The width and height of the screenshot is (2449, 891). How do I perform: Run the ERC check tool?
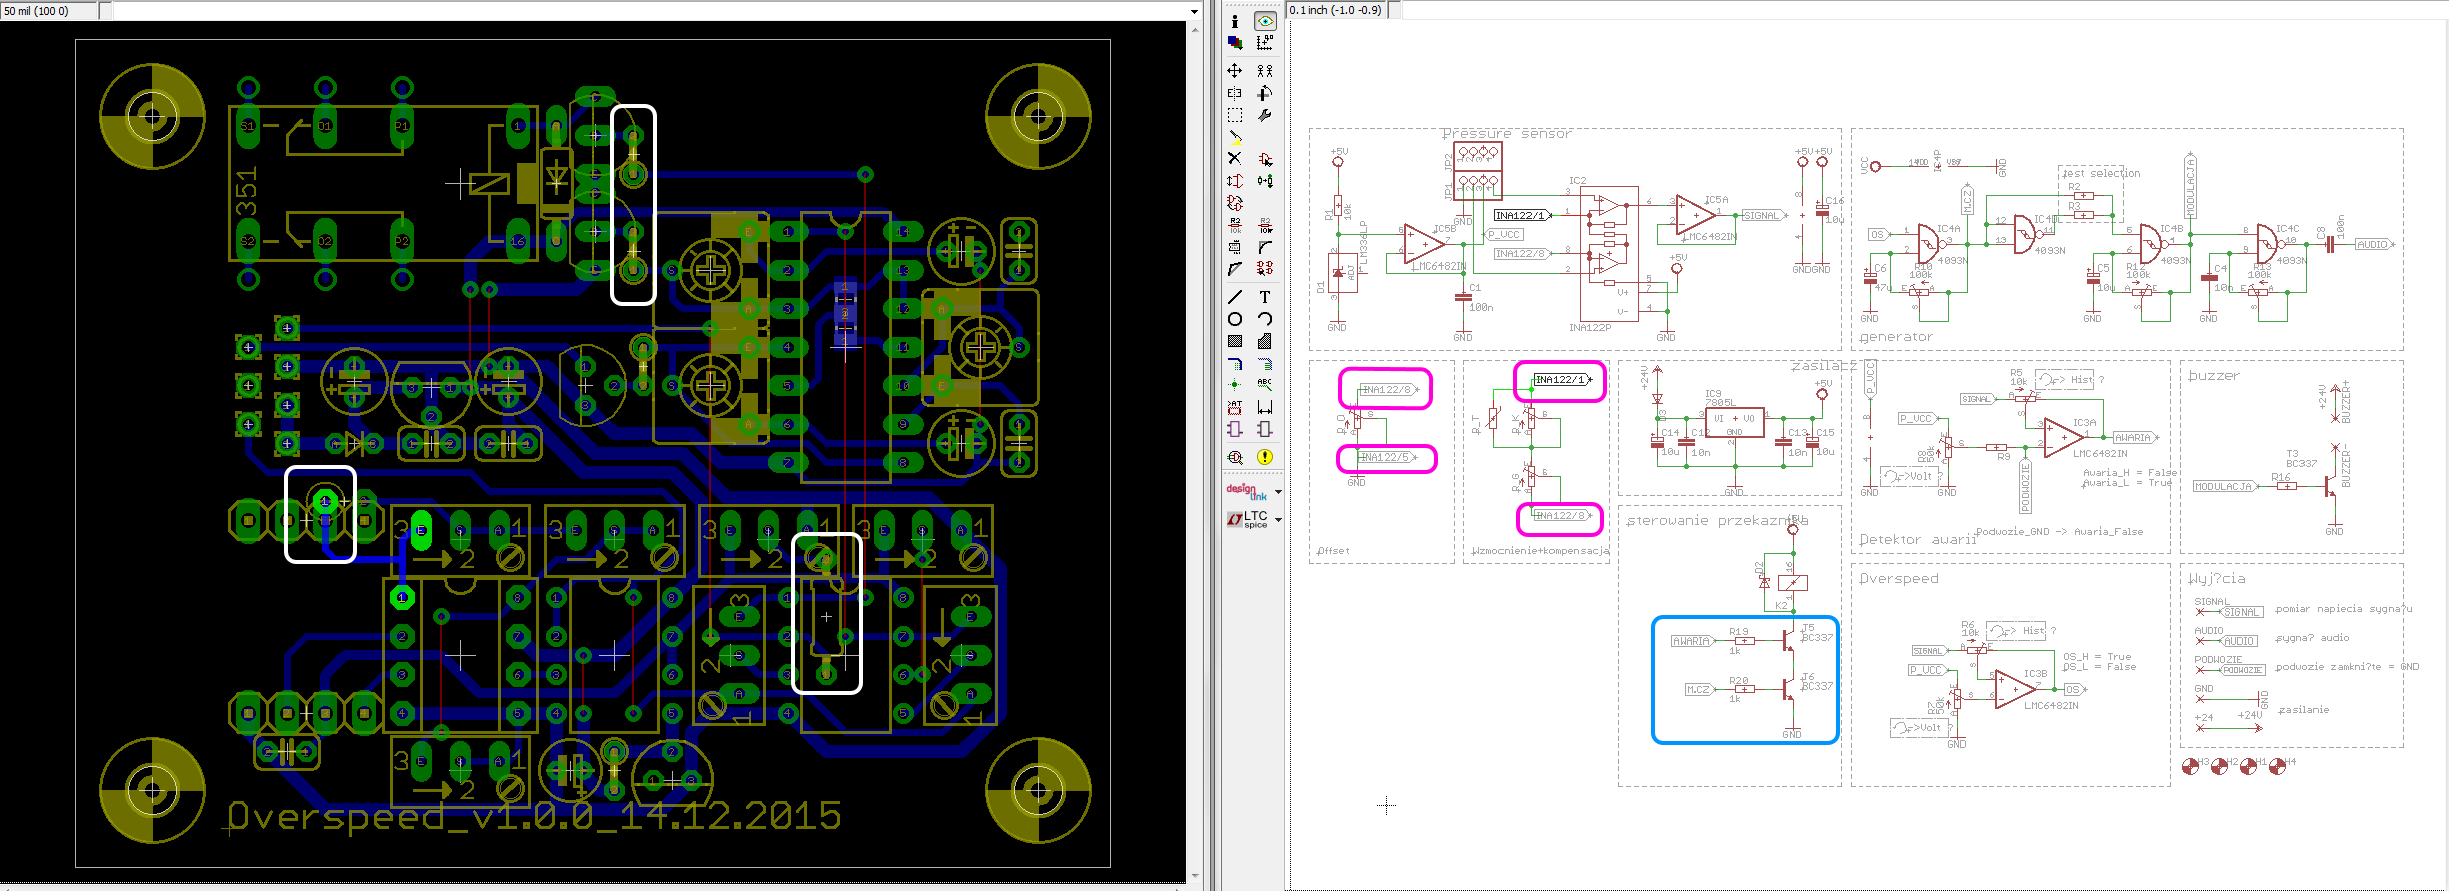coord(1235,457)
